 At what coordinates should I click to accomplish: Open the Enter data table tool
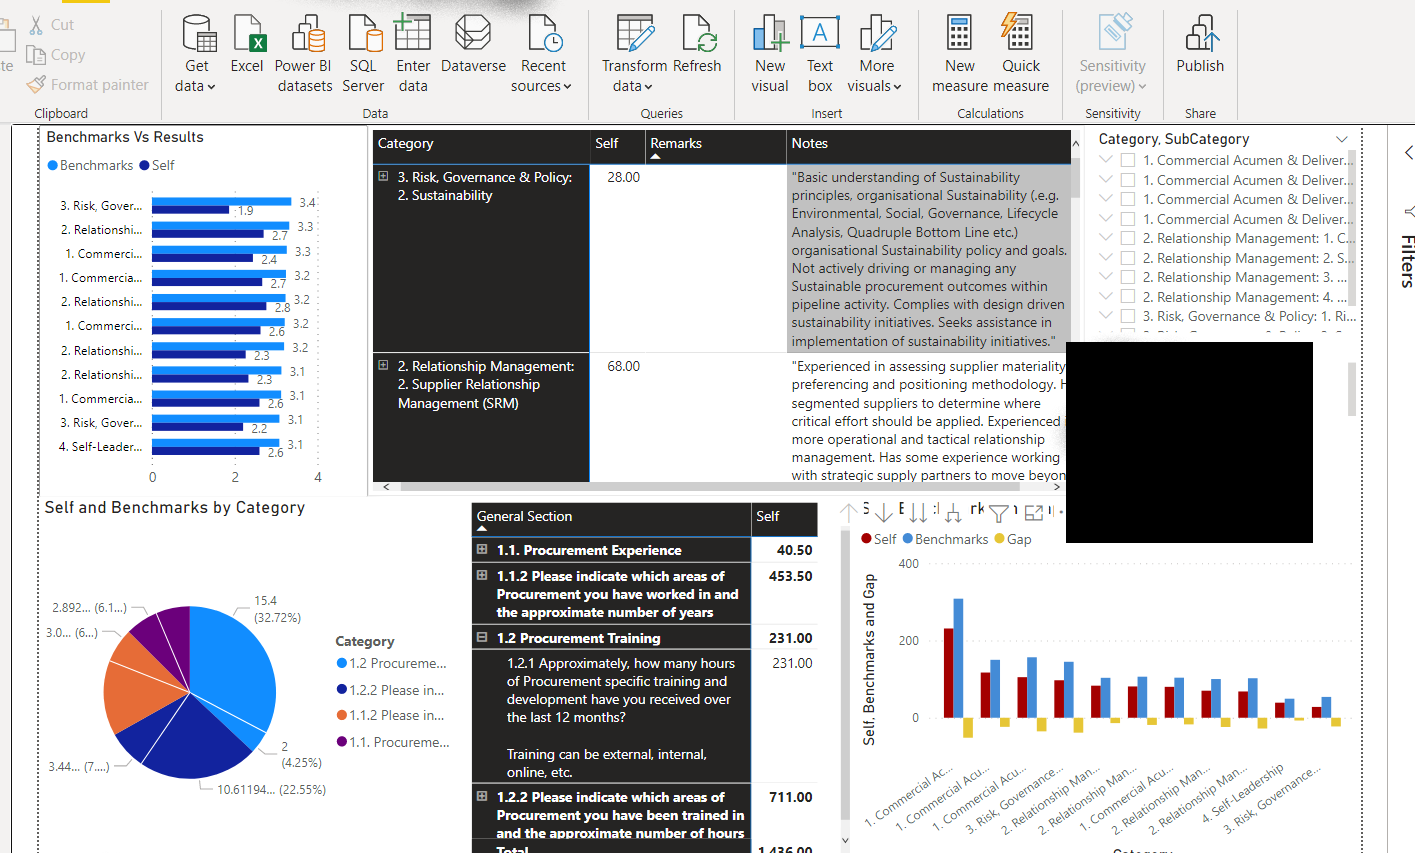[413, 55]
